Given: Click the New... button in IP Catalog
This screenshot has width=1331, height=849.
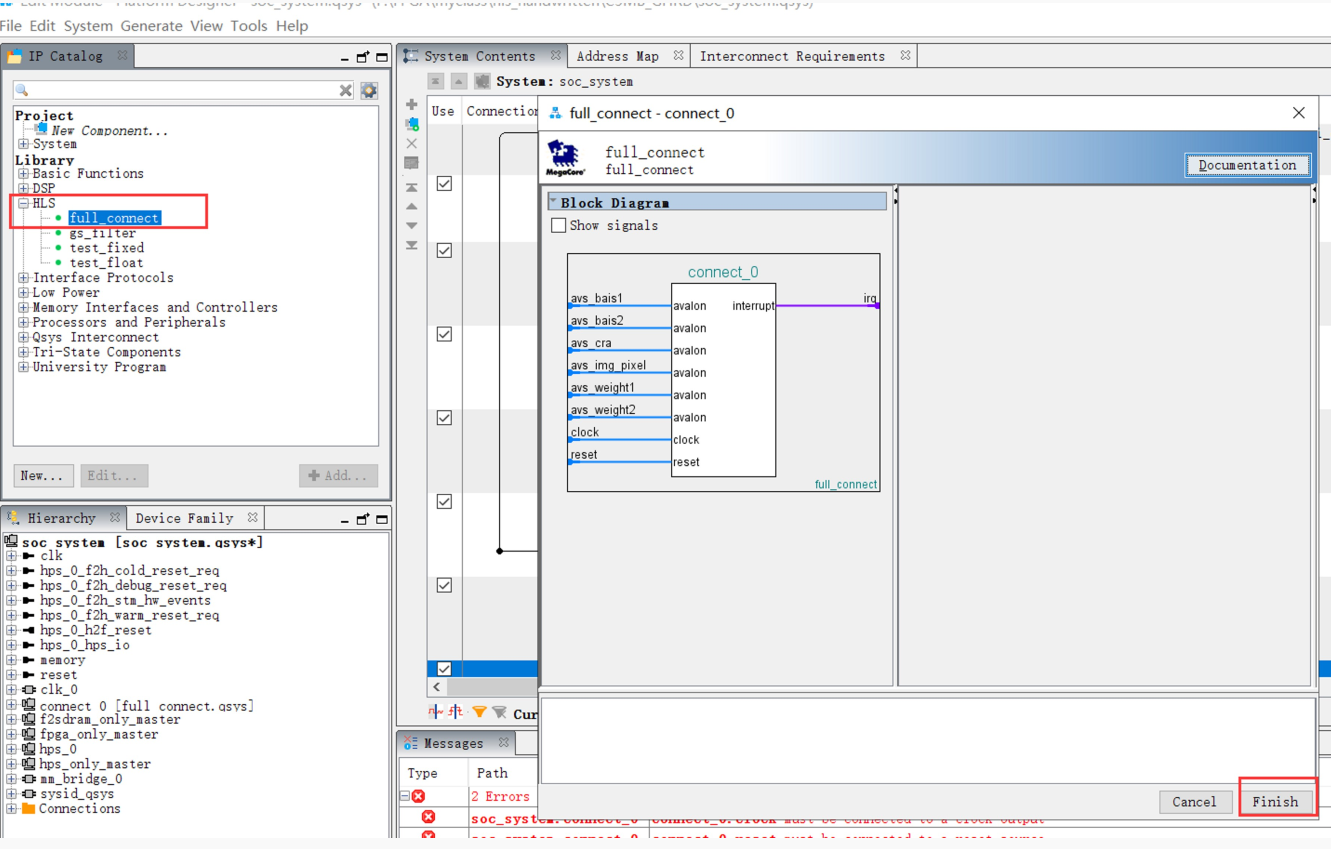Looking at the screenshot, I should (x=43, y=476).
